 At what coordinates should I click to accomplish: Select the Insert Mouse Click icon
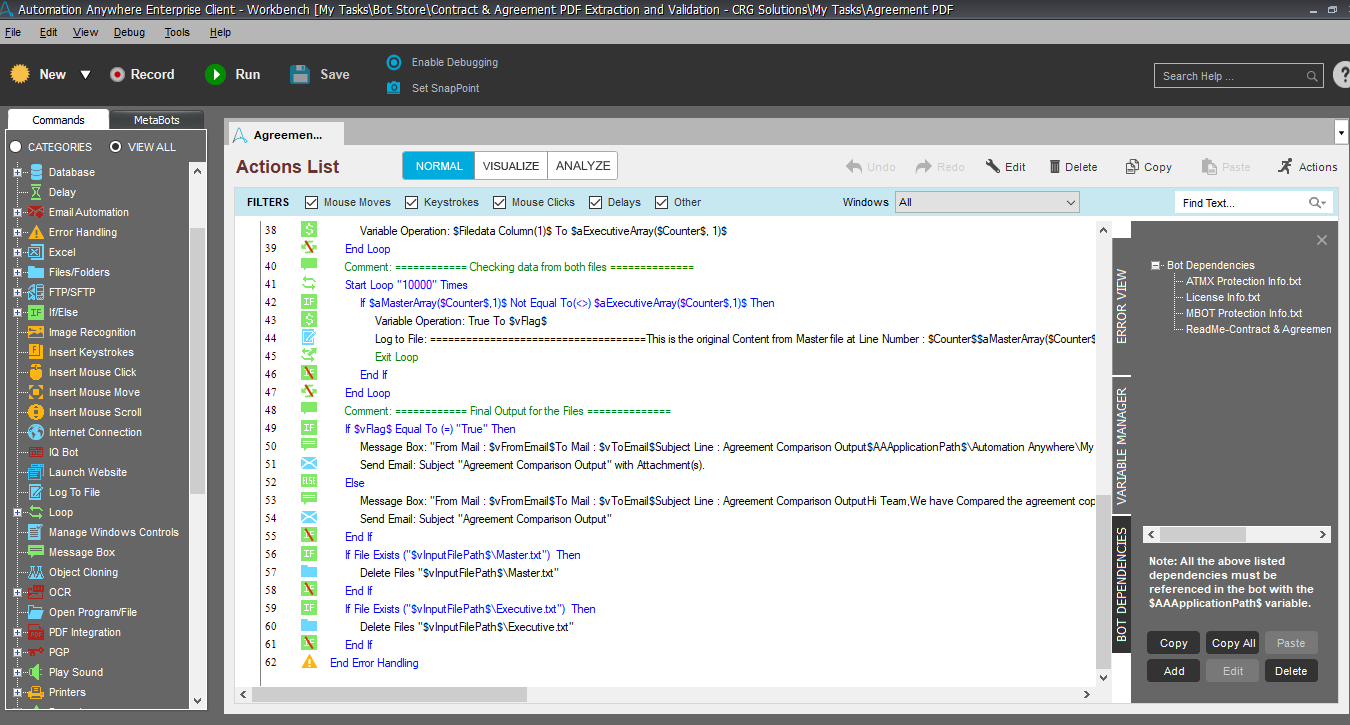tap(36, 372)
